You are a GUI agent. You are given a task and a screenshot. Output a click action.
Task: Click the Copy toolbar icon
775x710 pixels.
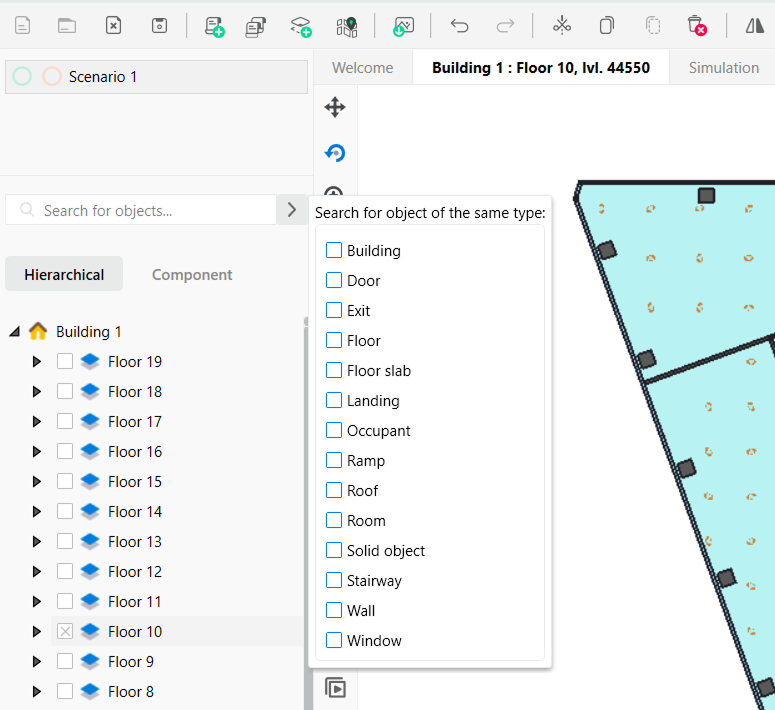tap(607, 25)
